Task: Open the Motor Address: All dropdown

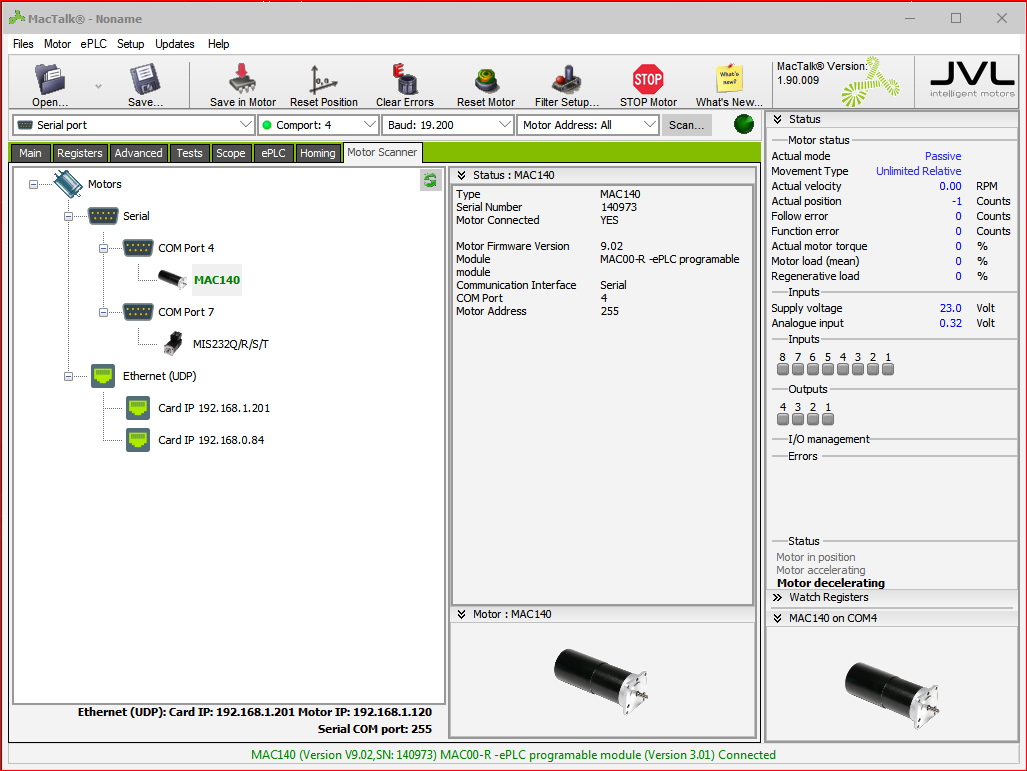Action: pyautogui.click(x=588, y=124)
